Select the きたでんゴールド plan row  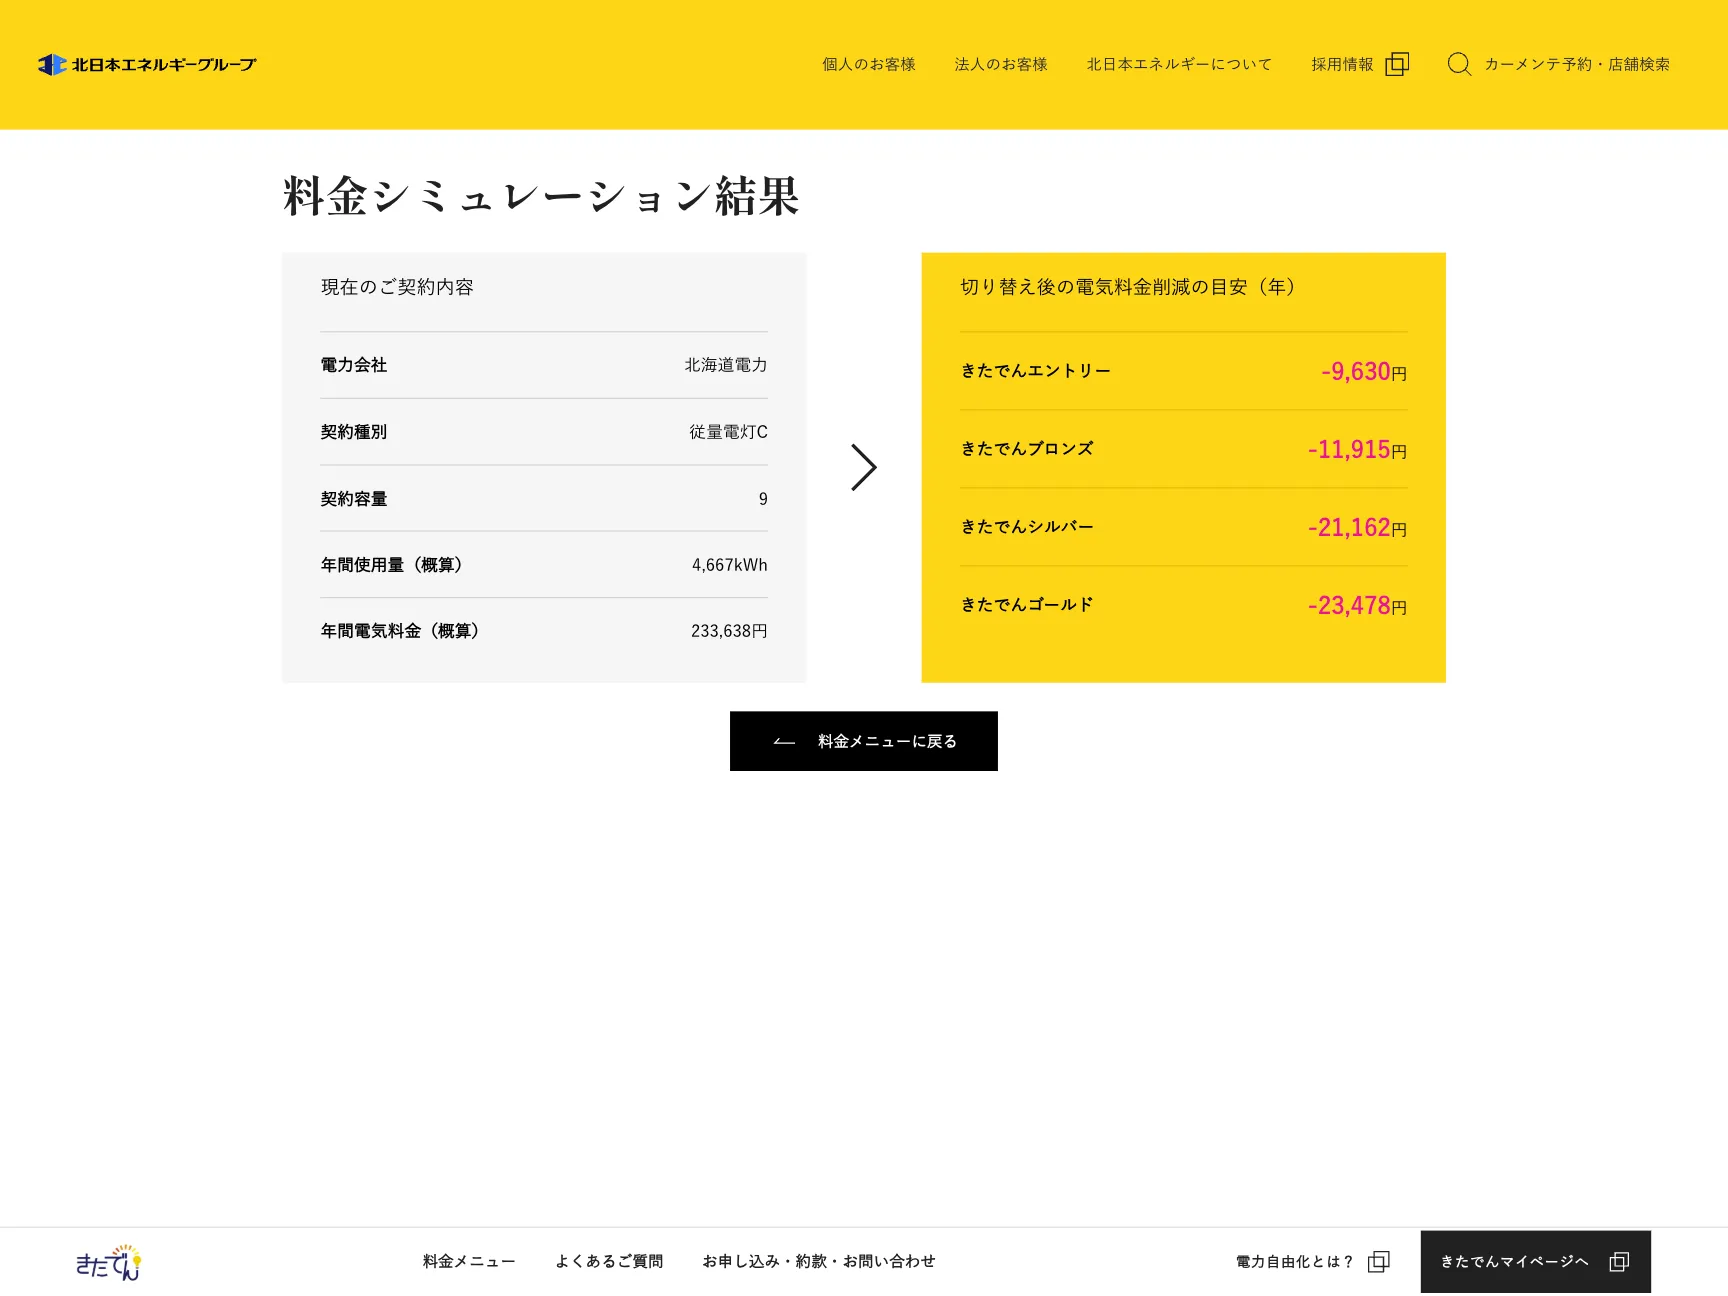1183,605
